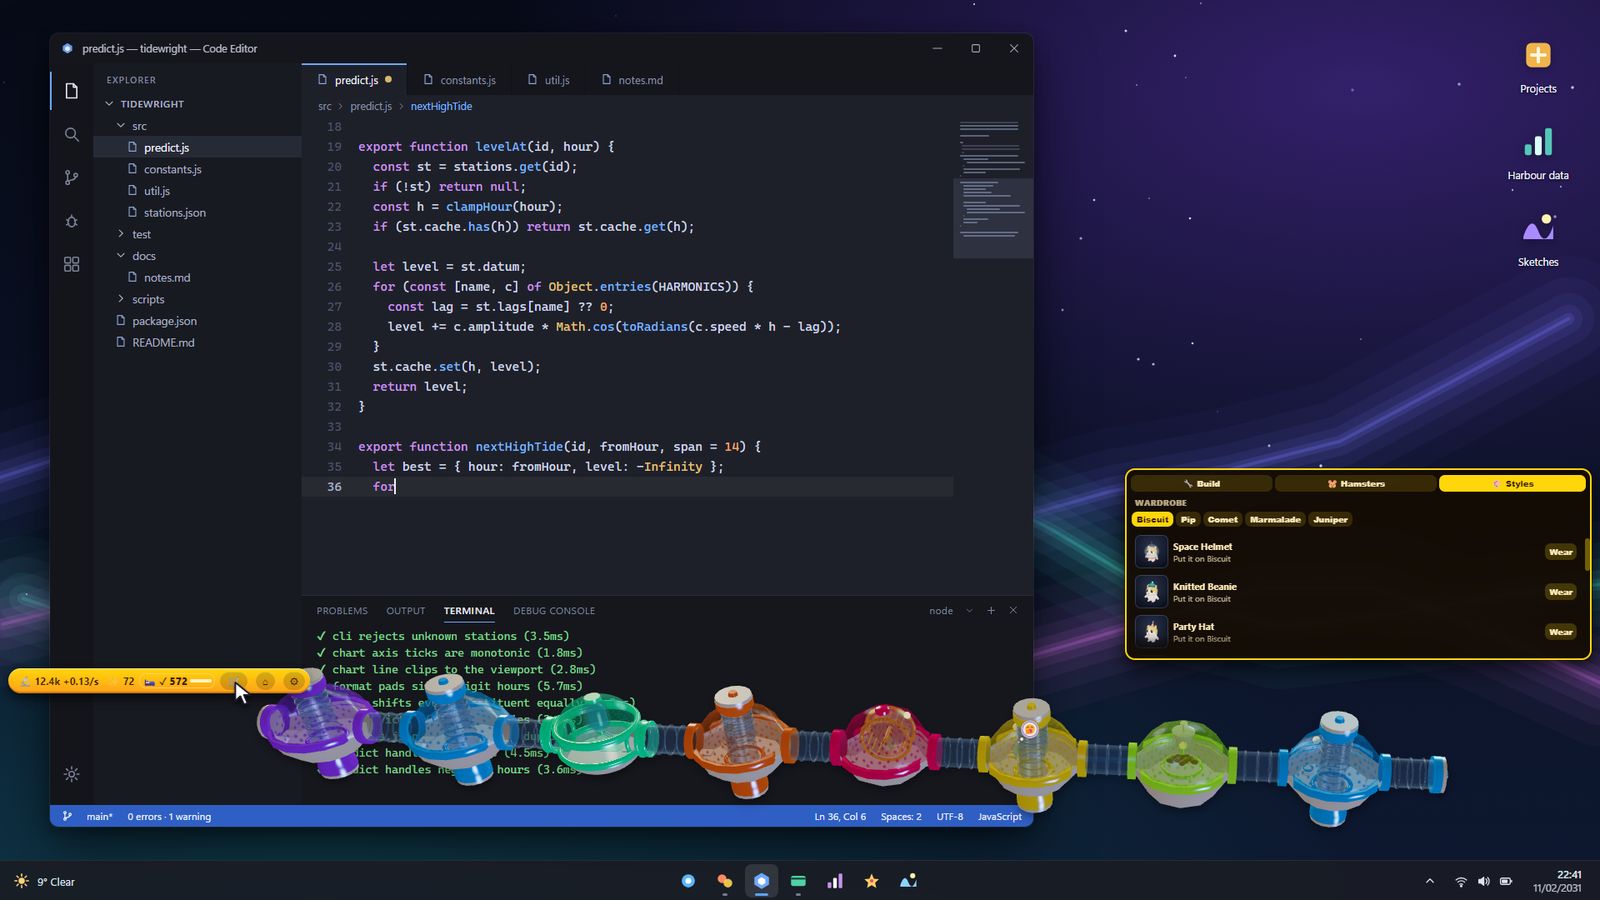Screen dimensions: 1600x900
Task: Wear the Knitted Beanie on Biscuit
Action: (1560, 592)
